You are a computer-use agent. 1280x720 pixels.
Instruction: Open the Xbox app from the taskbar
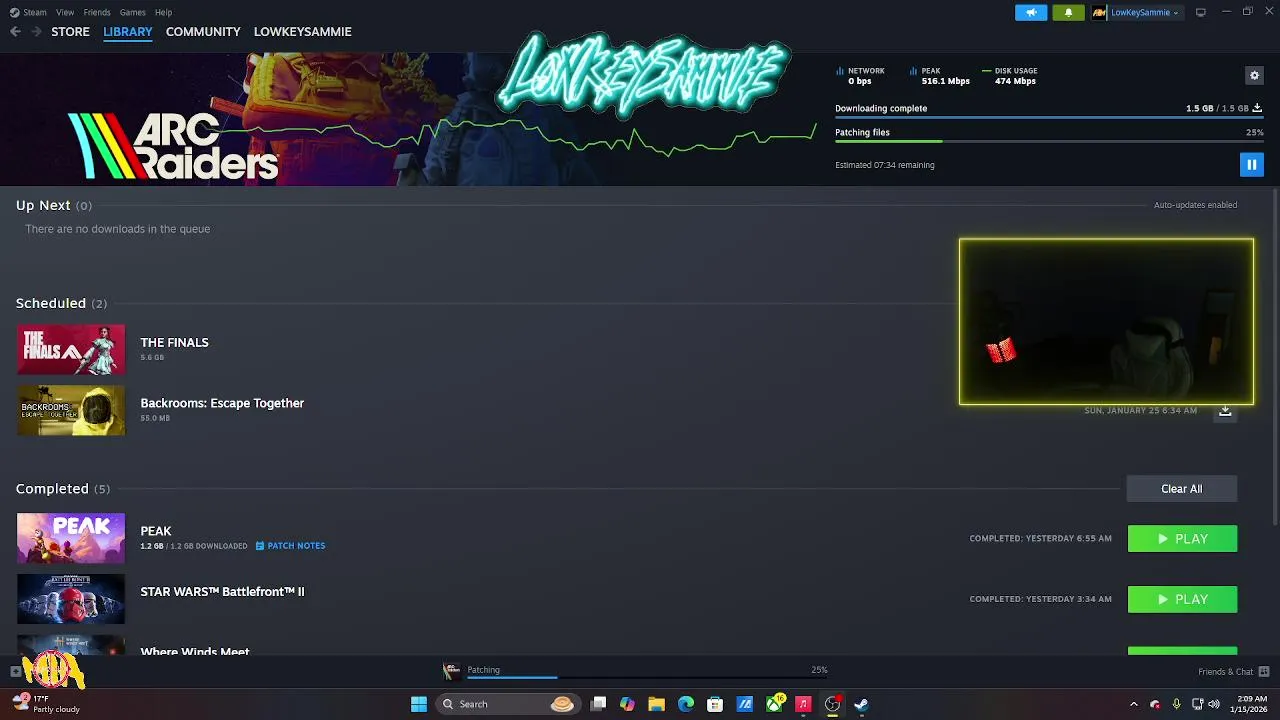click(774, 704)
